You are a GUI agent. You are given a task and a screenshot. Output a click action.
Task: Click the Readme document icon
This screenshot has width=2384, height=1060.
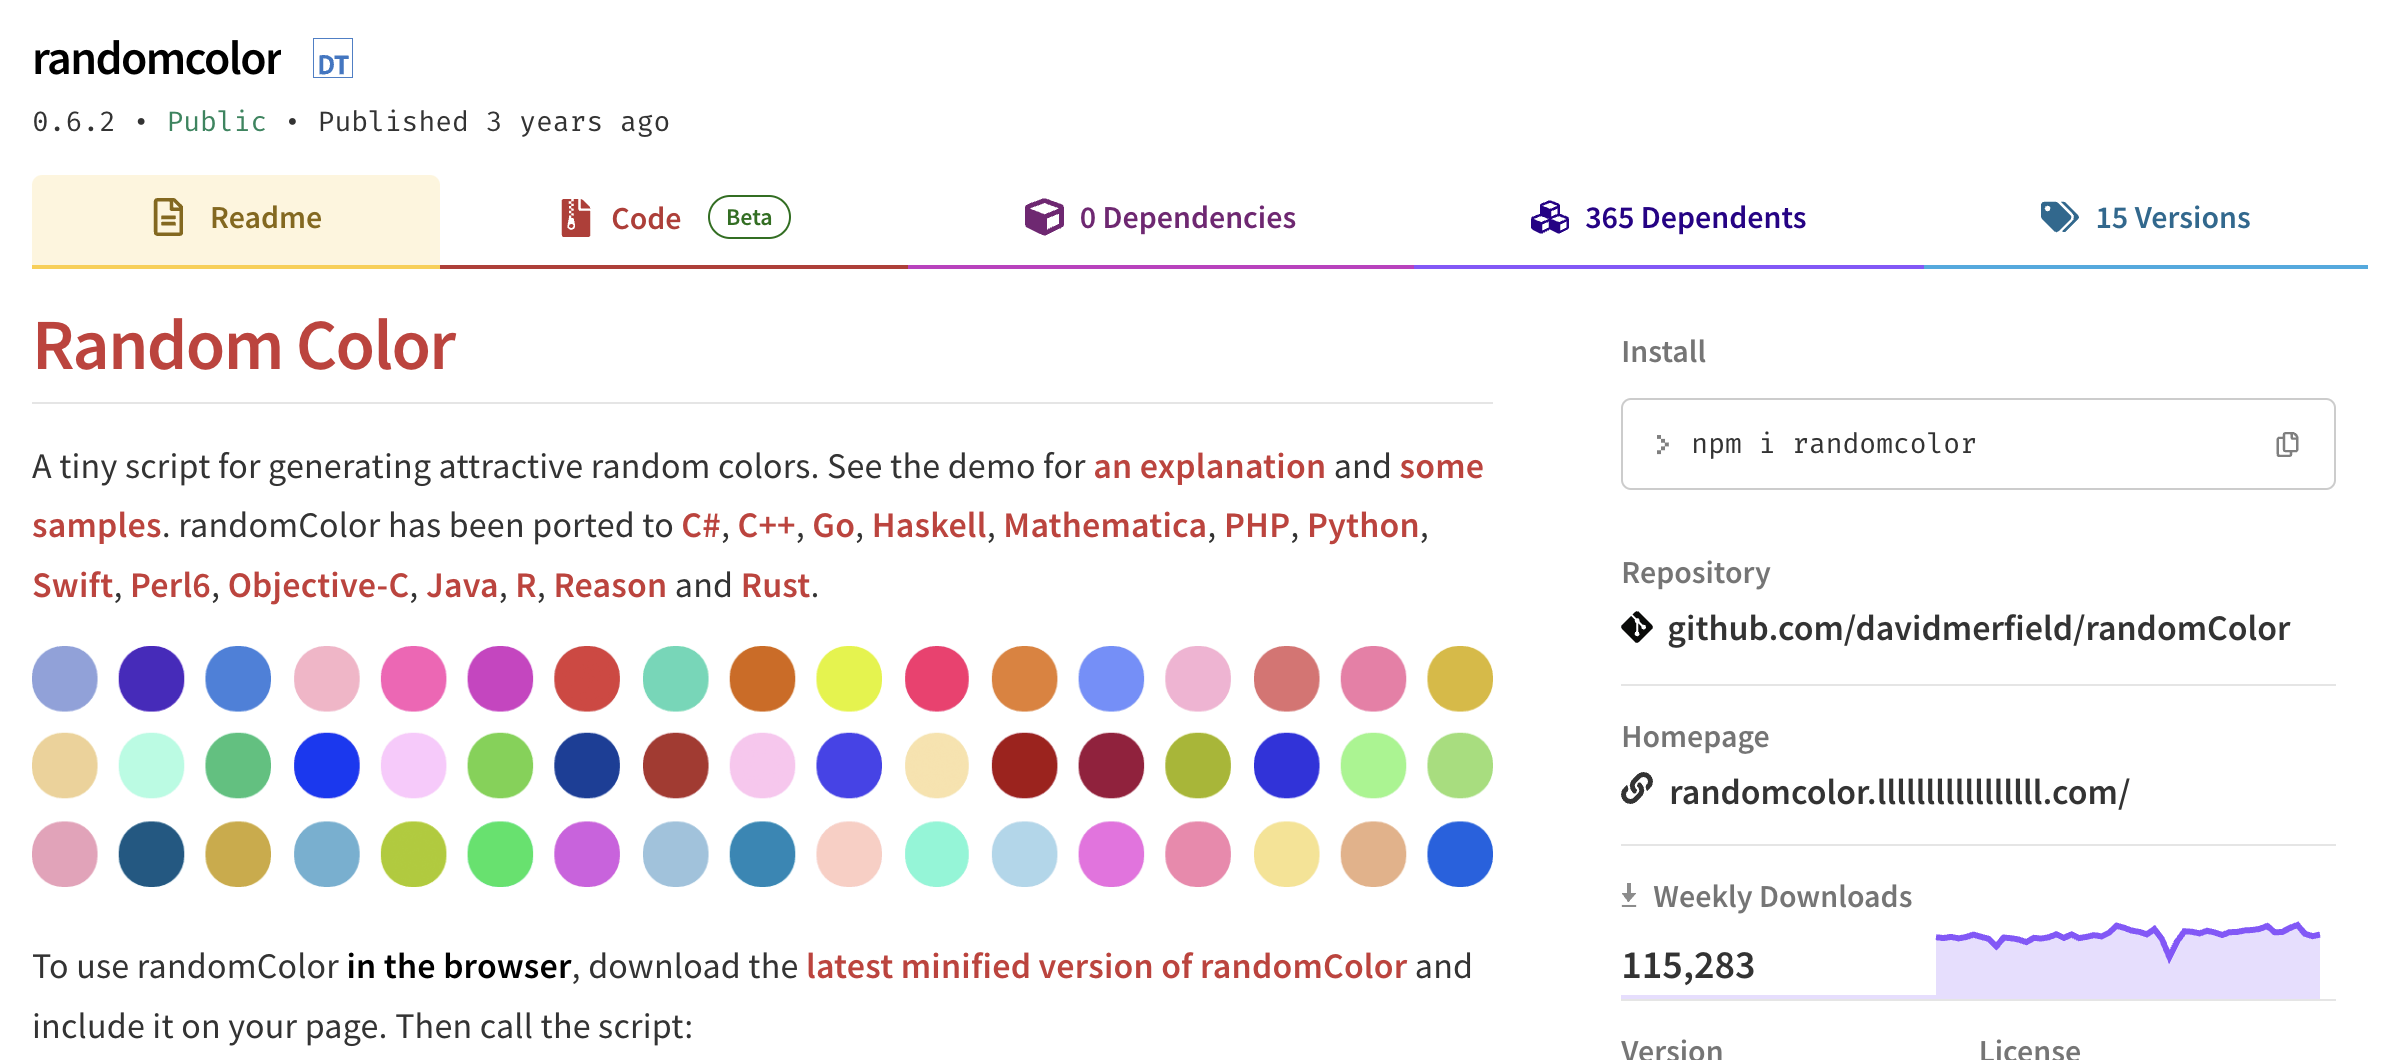168,217
